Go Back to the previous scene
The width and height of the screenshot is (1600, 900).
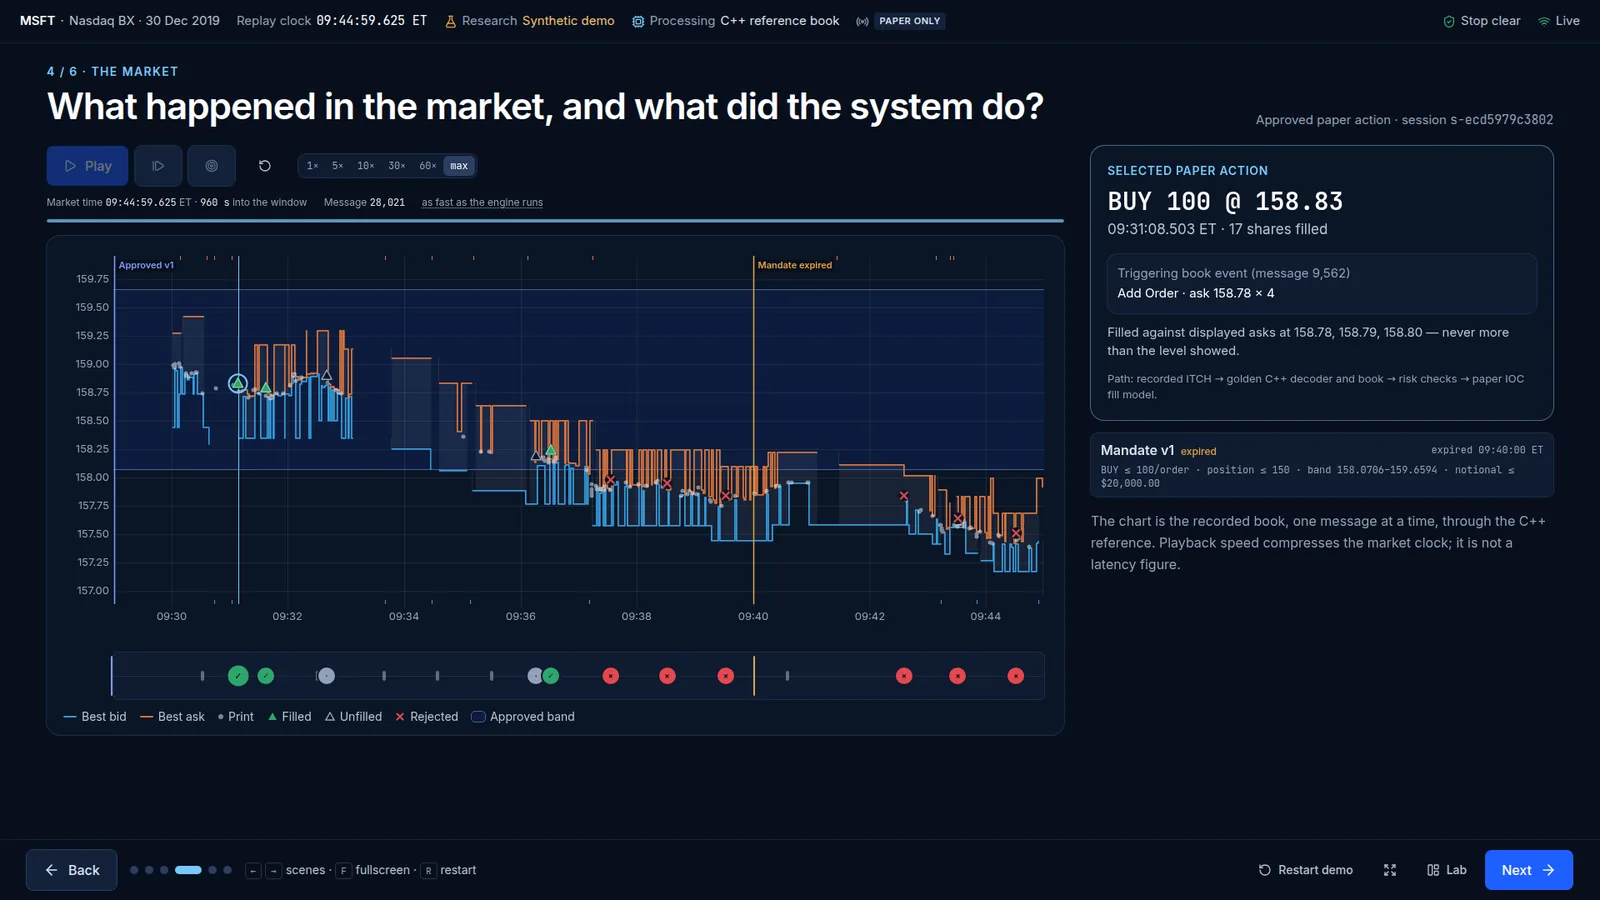(72, 870)
